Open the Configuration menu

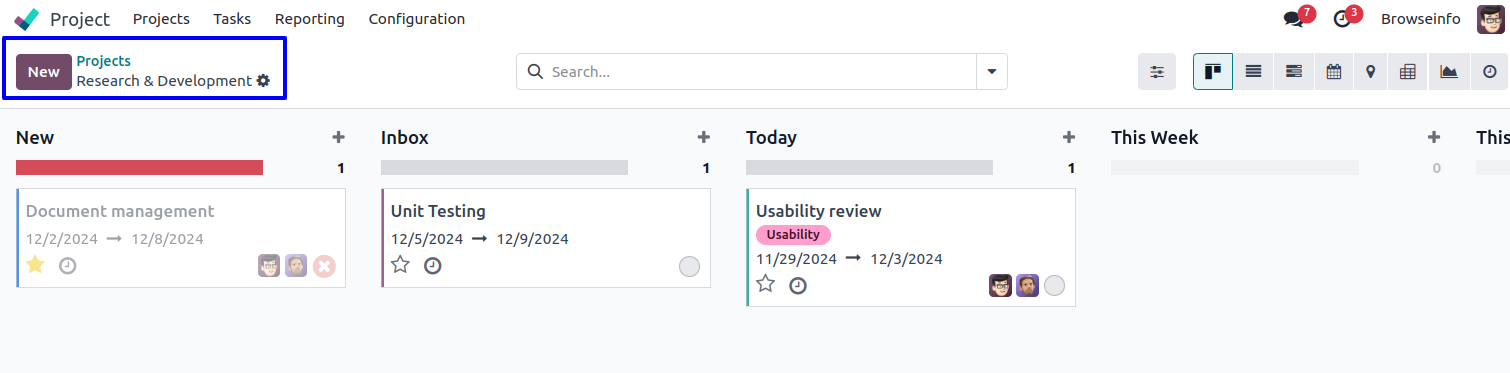pos(416,19)
